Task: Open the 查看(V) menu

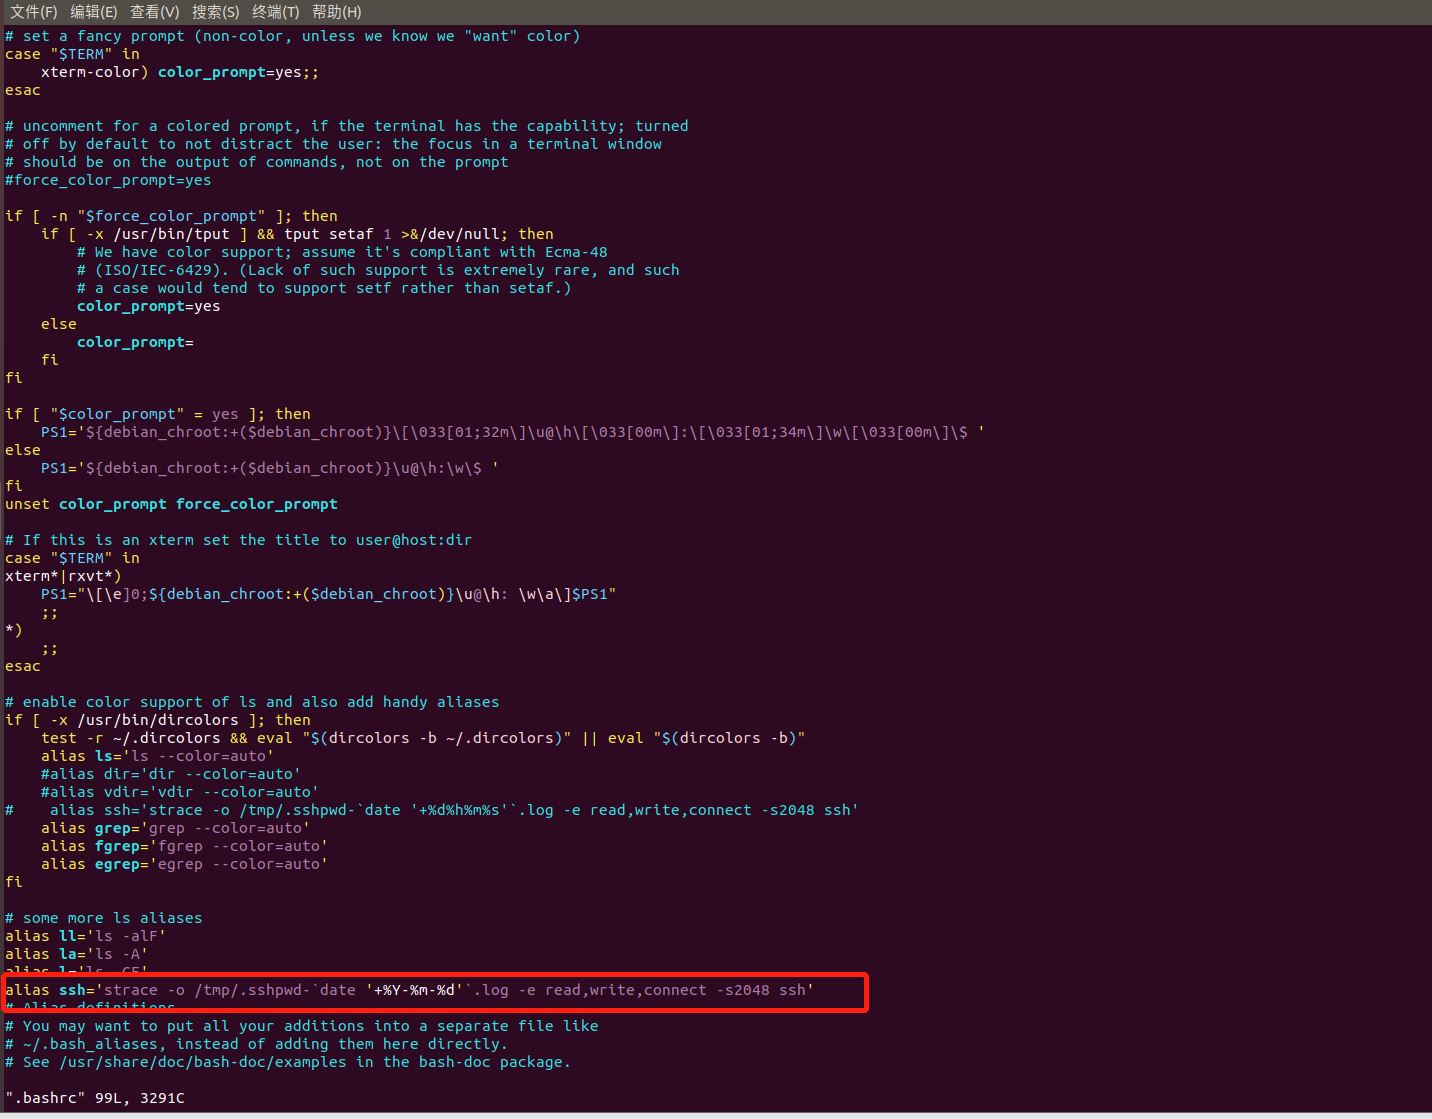Action: (x=154, y=11)
